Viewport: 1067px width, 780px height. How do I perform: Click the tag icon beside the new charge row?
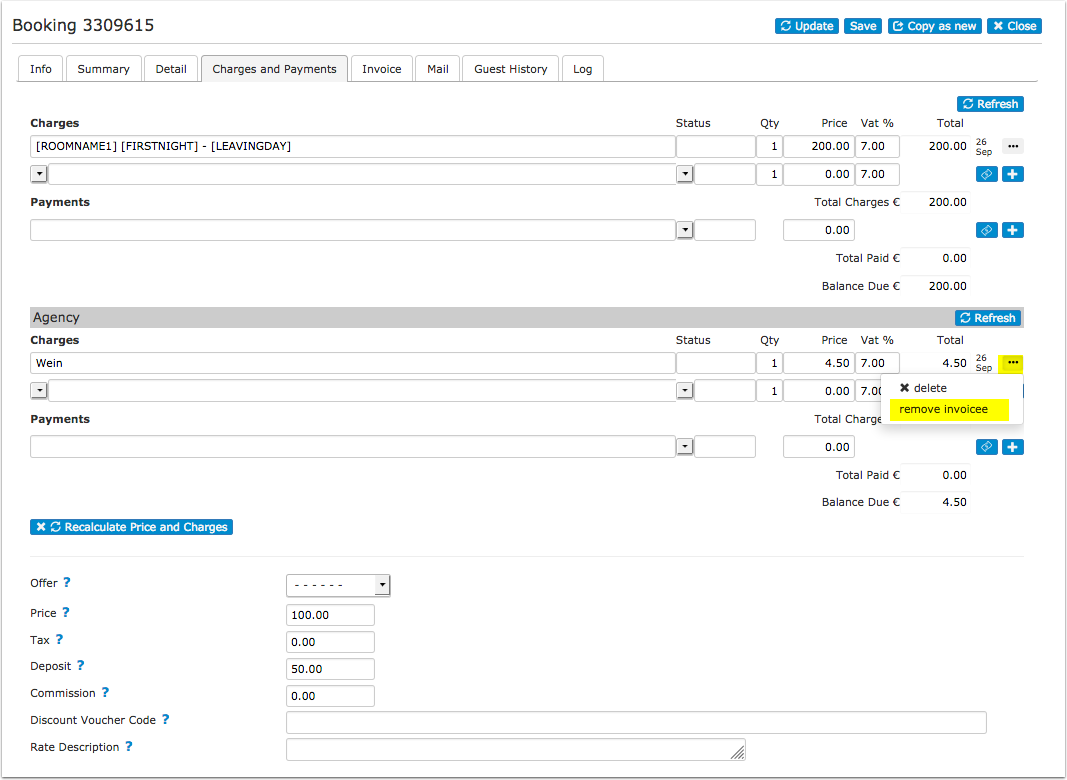[x=987, y=174]
